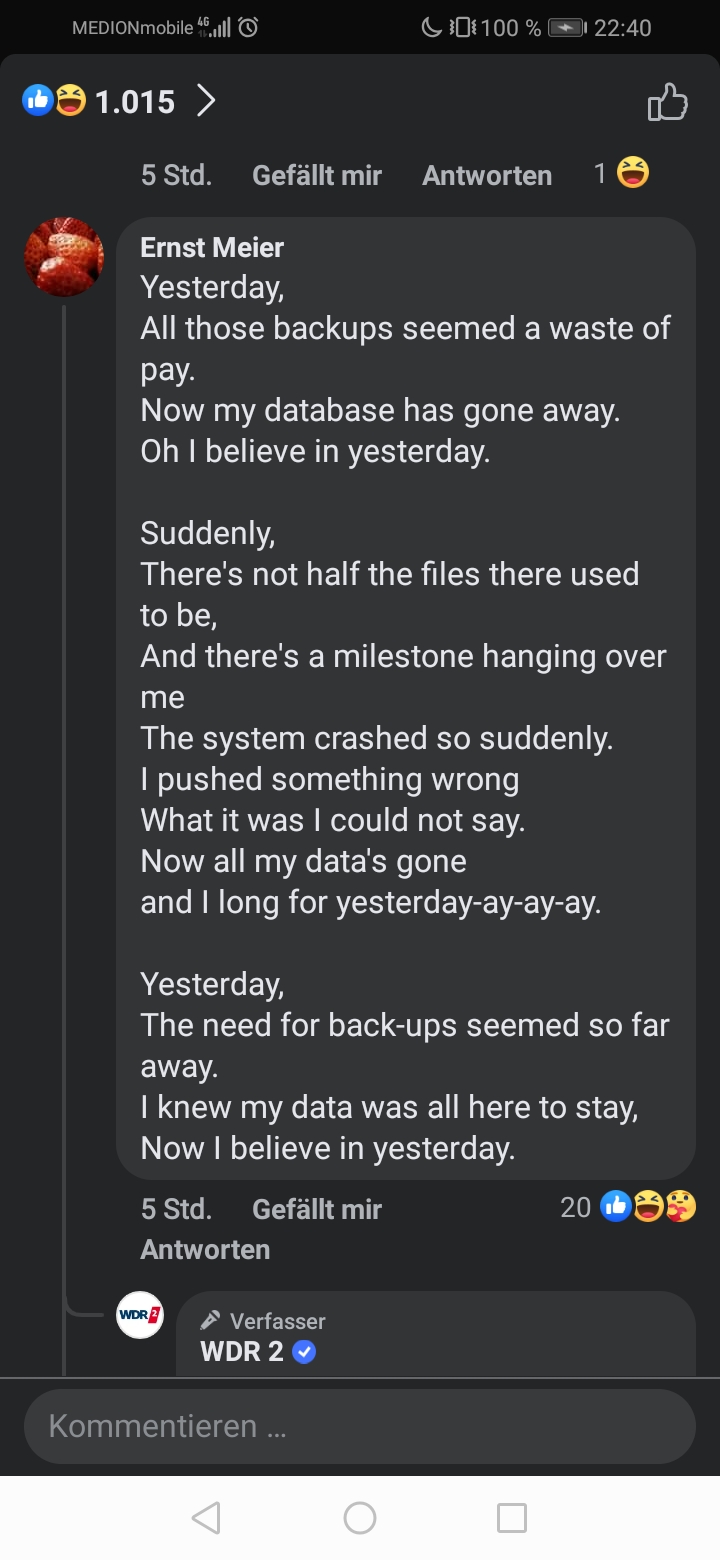Tap the blue like reaction icon at top
Viewport: 720px width, 1560px height.
38,100
